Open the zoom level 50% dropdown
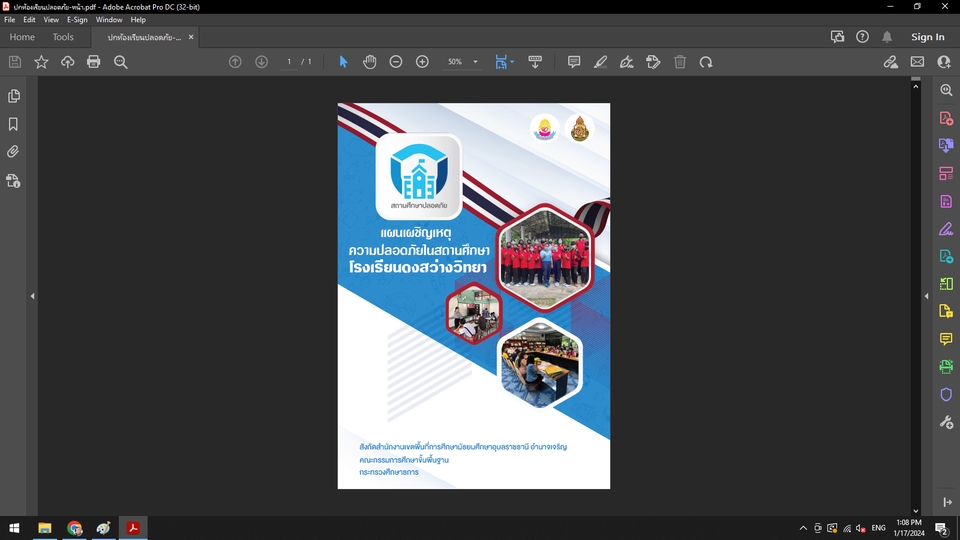Screen dimensions: 960x540 475,62
